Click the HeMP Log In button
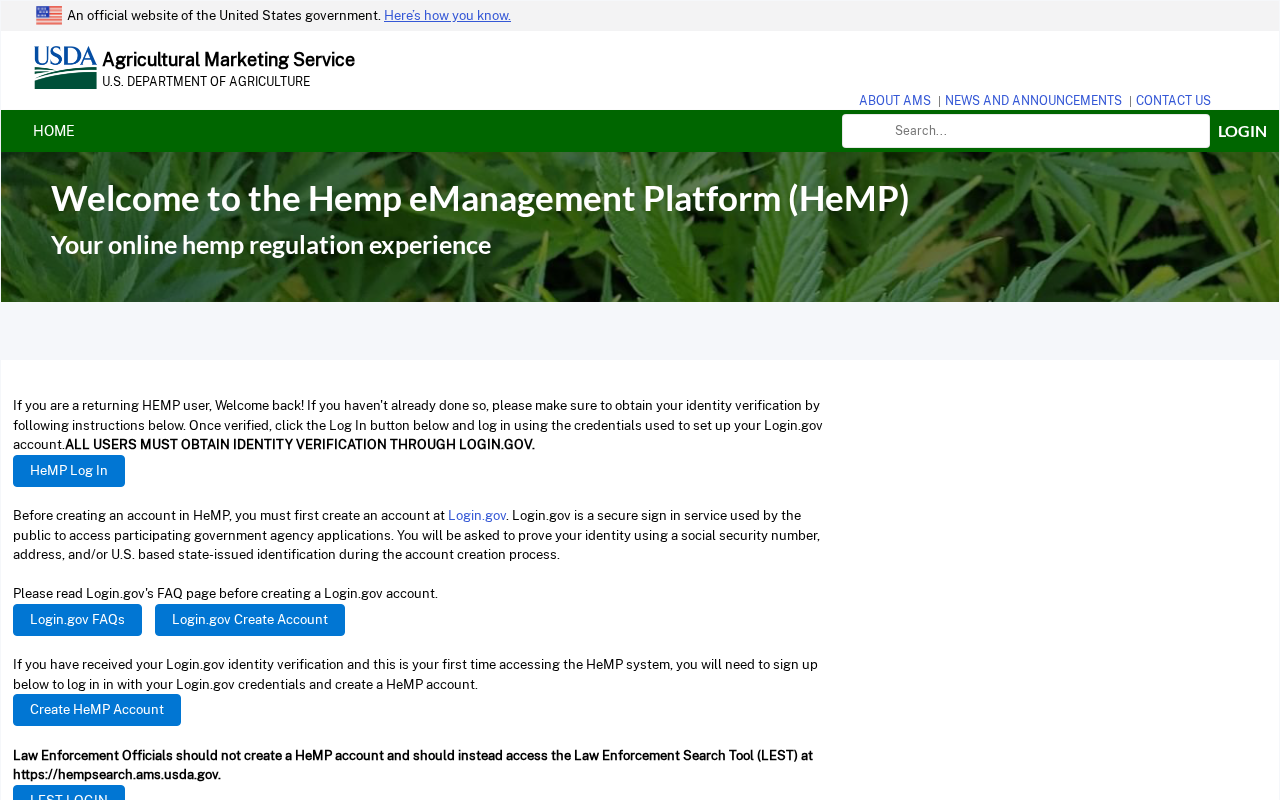Viewport: 1280px width, 800px height. (69, 471)
